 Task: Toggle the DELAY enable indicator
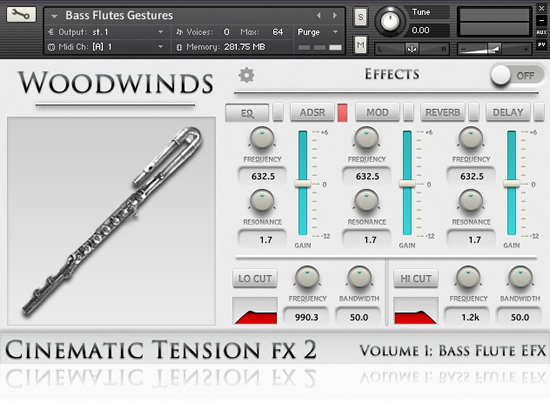[x=538, y=112]
